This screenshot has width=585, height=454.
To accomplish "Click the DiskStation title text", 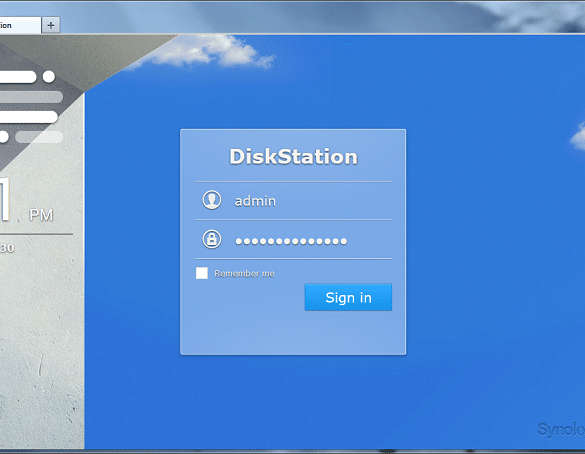I will pos(293,156).
